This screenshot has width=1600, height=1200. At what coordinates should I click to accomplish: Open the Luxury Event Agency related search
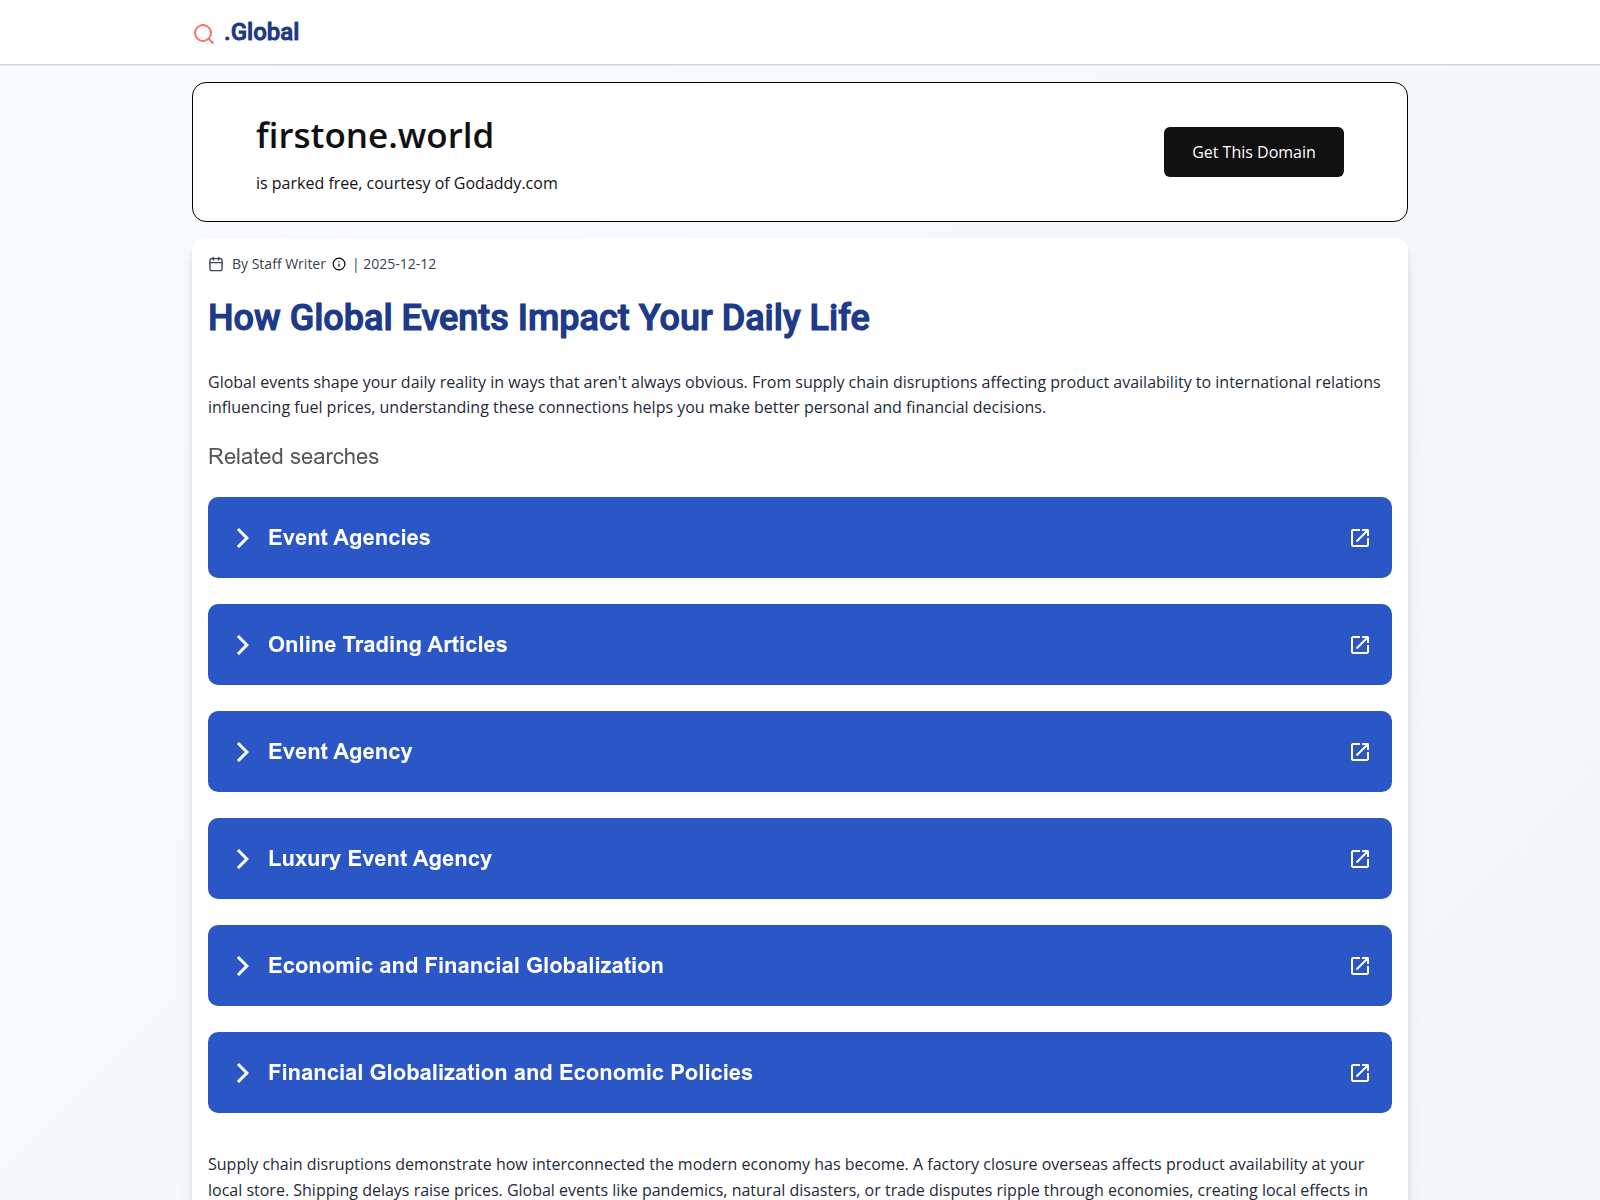pyautogui.click(x=800, y=858)
